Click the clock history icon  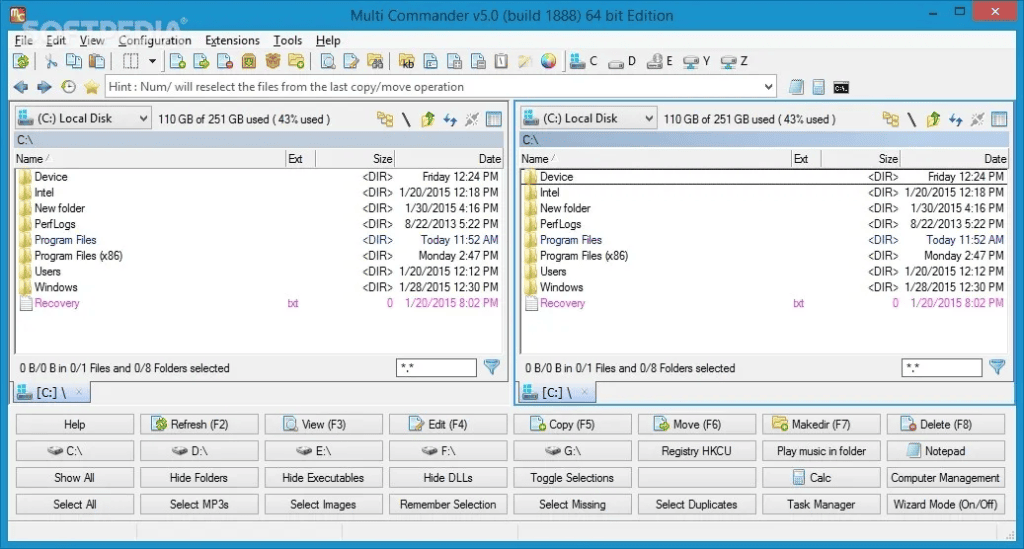pyautogui.click(x=68, y=87)
